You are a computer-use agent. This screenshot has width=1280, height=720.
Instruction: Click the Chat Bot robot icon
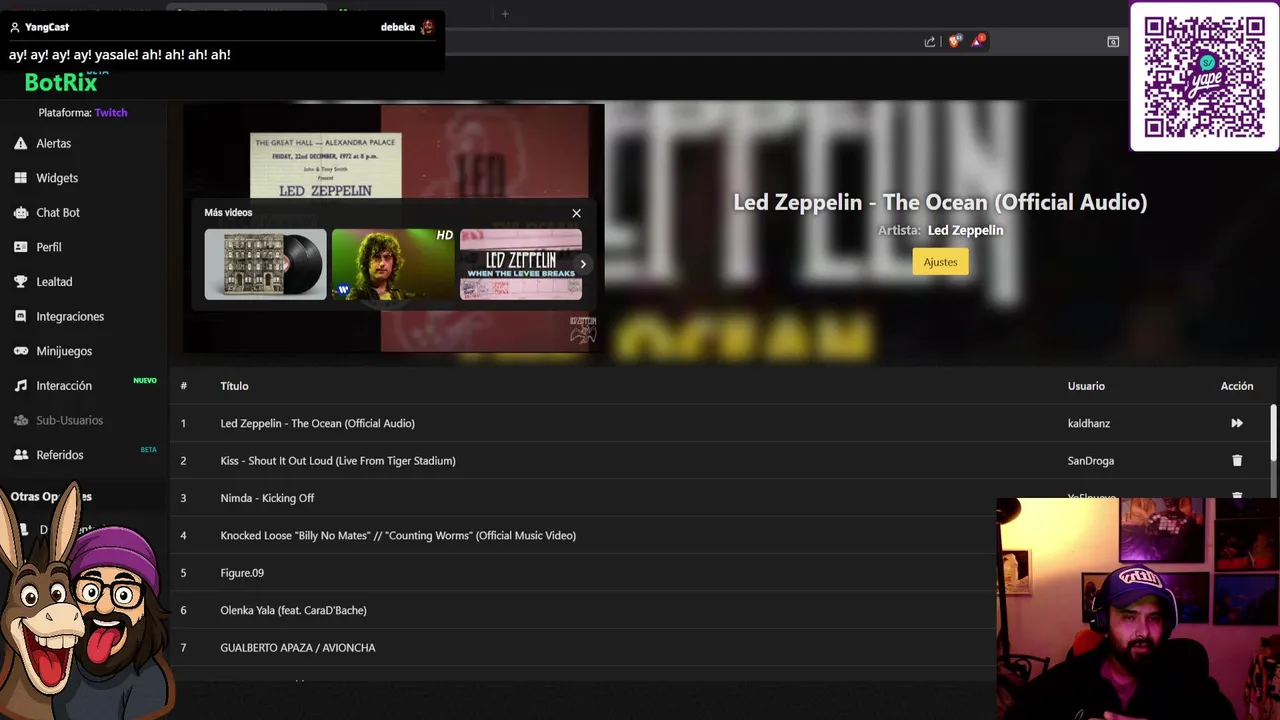tap(20, 212)
